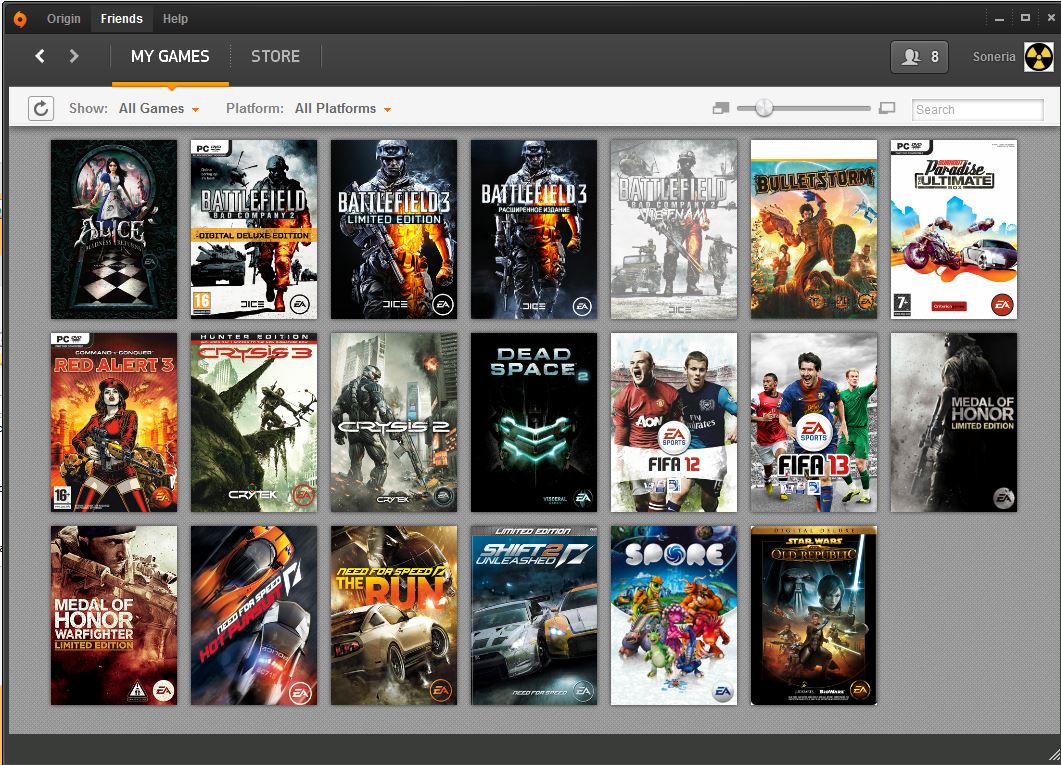Select FIFA 12 game tile

coord(674,423)
